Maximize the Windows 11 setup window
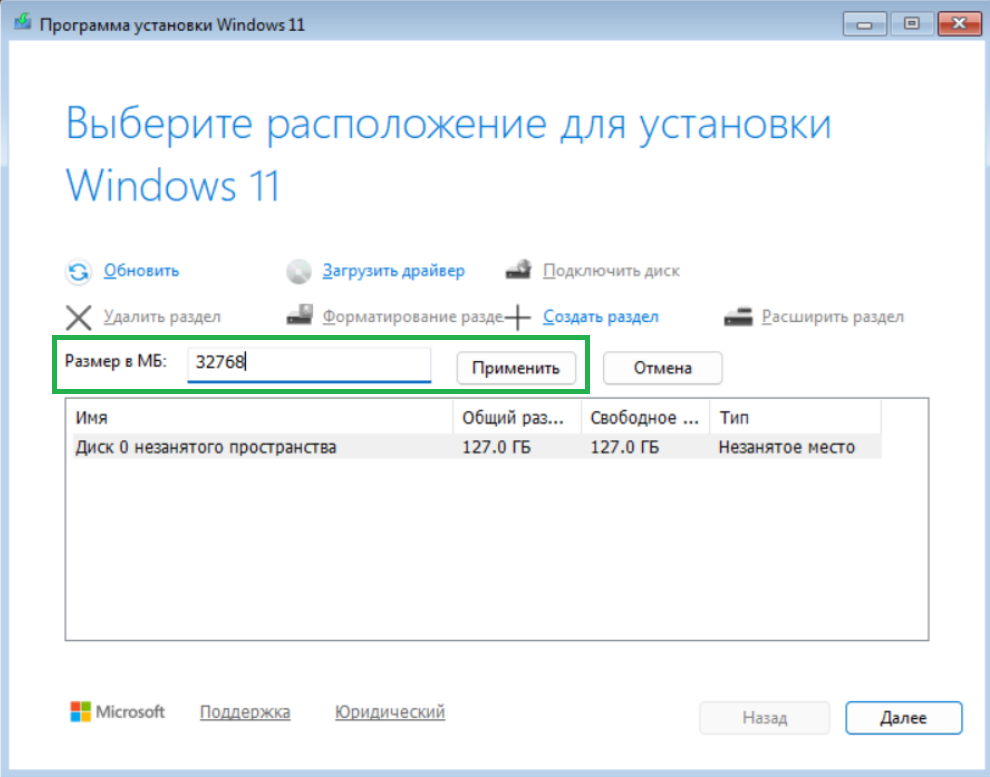This screenshot has height=777, width=990. [x=911, y=24]
